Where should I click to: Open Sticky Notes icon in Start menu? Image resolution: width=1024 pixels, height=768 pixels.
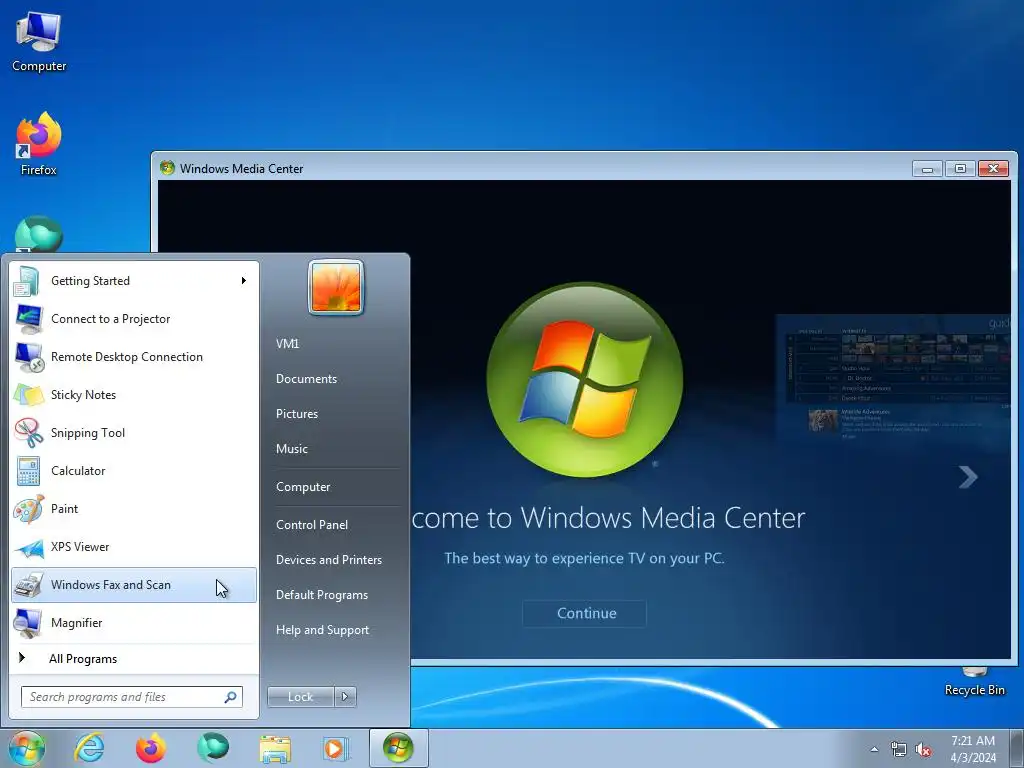[x=29, y=395]
